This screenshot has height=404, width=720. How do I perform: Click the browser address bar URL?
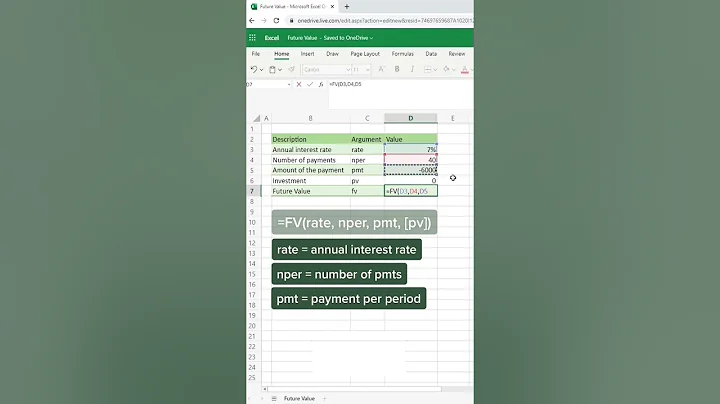coord(385,21)
